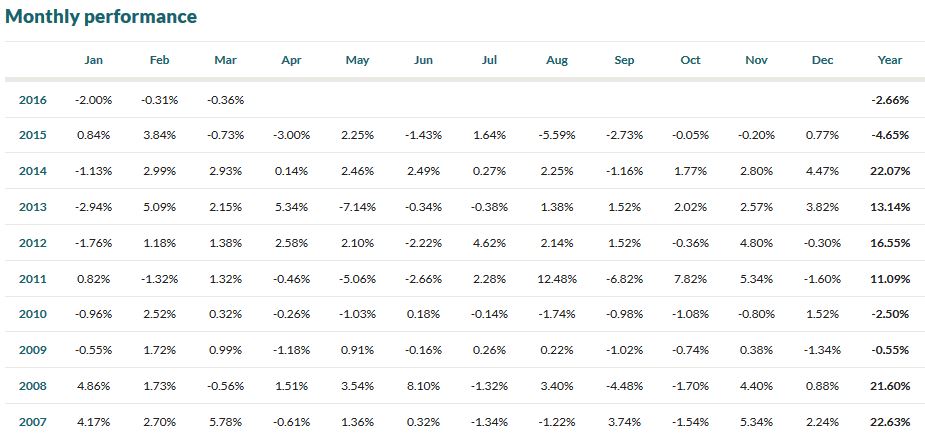Select the 2013 year label
The image size is (925, 436).
click(33, 207)
